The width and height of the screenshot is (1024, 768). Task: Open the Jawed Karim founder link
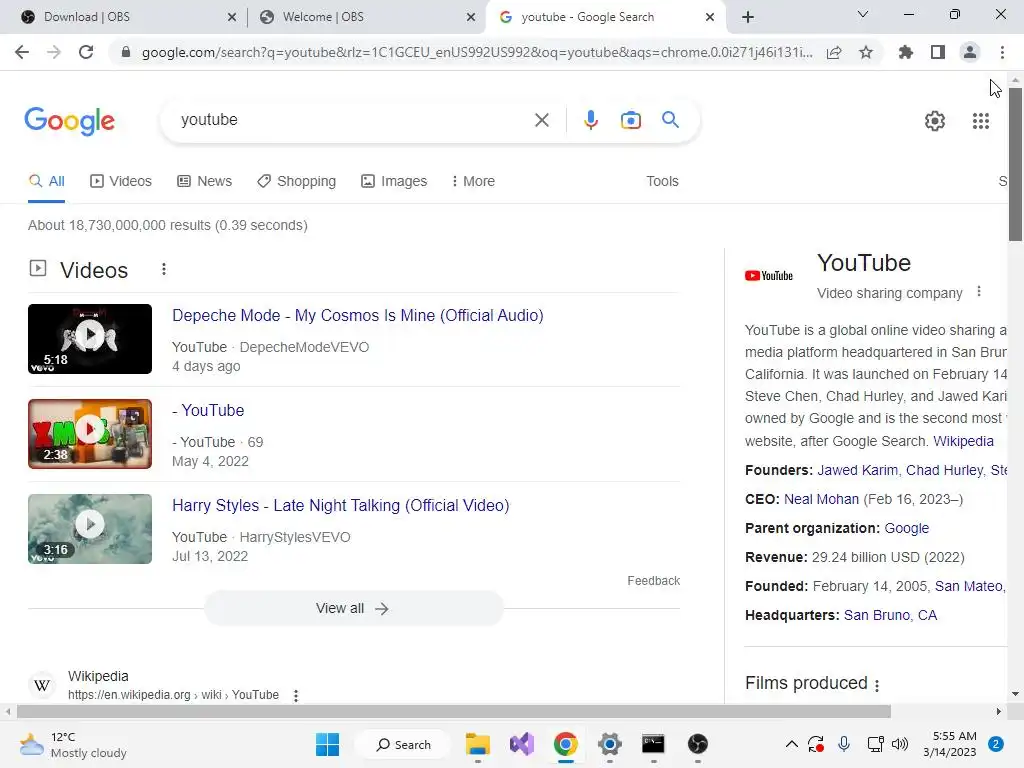pos(857,470)
